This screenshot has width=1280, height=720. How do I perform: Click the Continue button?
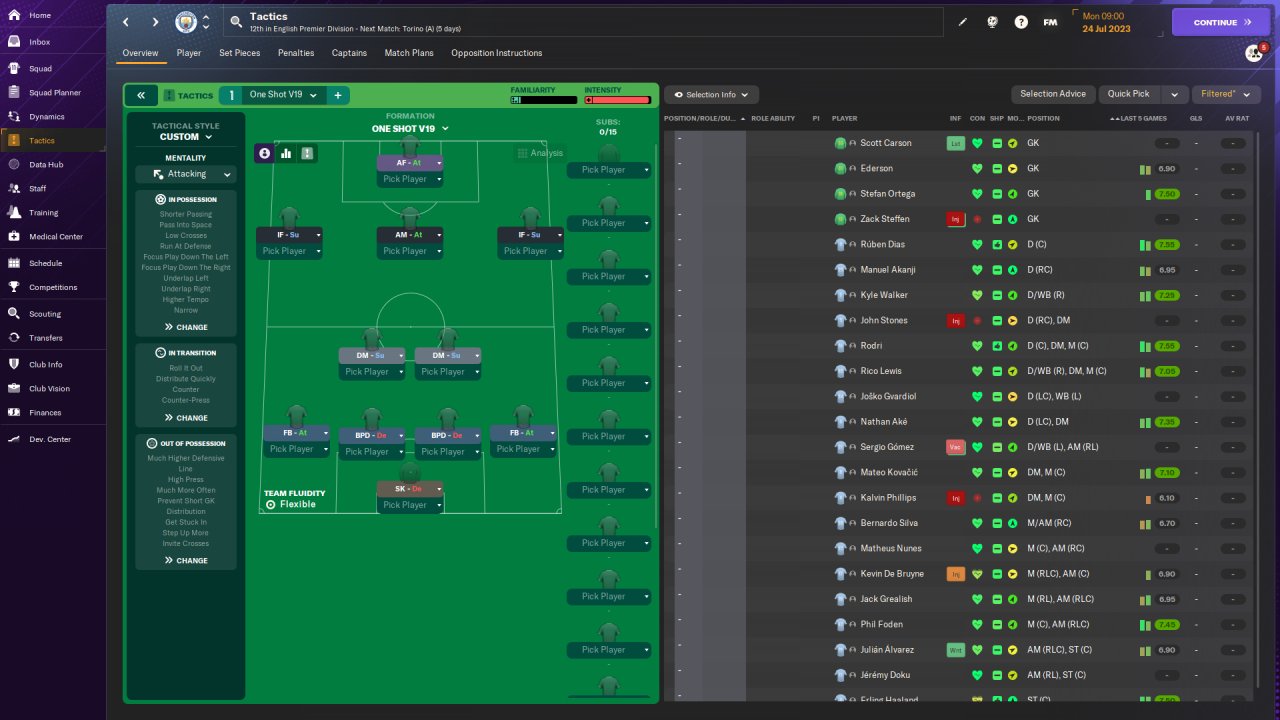pyautogui.click(x=1221, y=22)
